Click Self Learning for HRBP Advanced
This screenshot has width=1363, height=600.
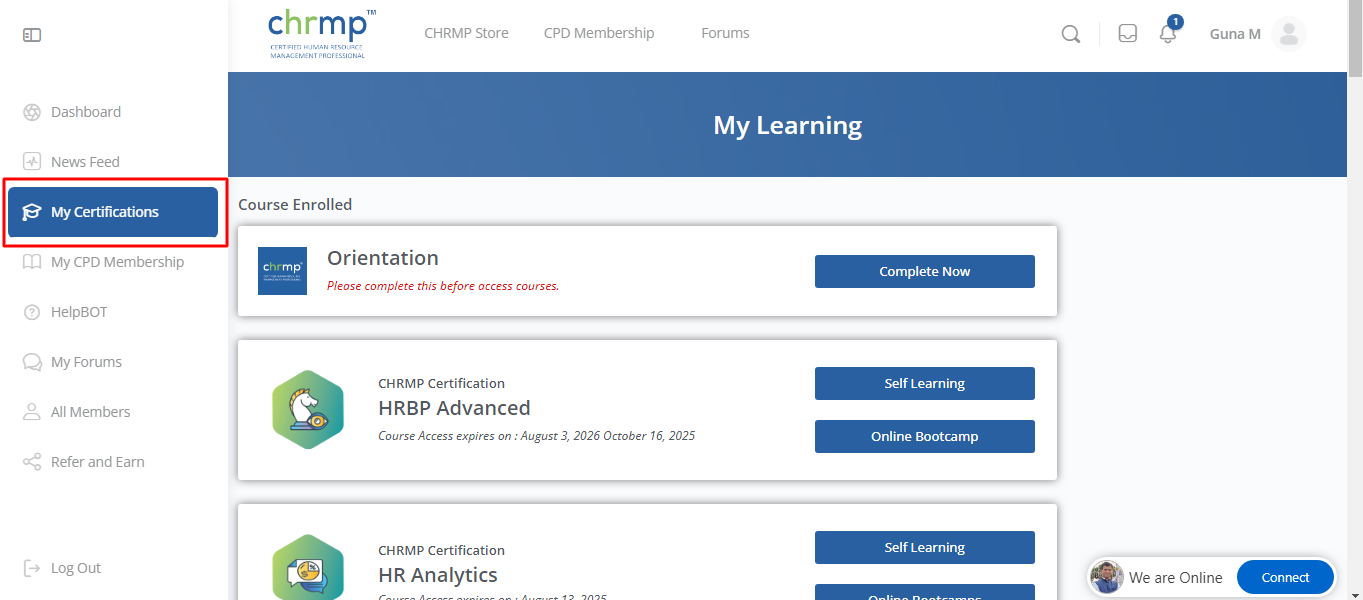tap(925, 383)
